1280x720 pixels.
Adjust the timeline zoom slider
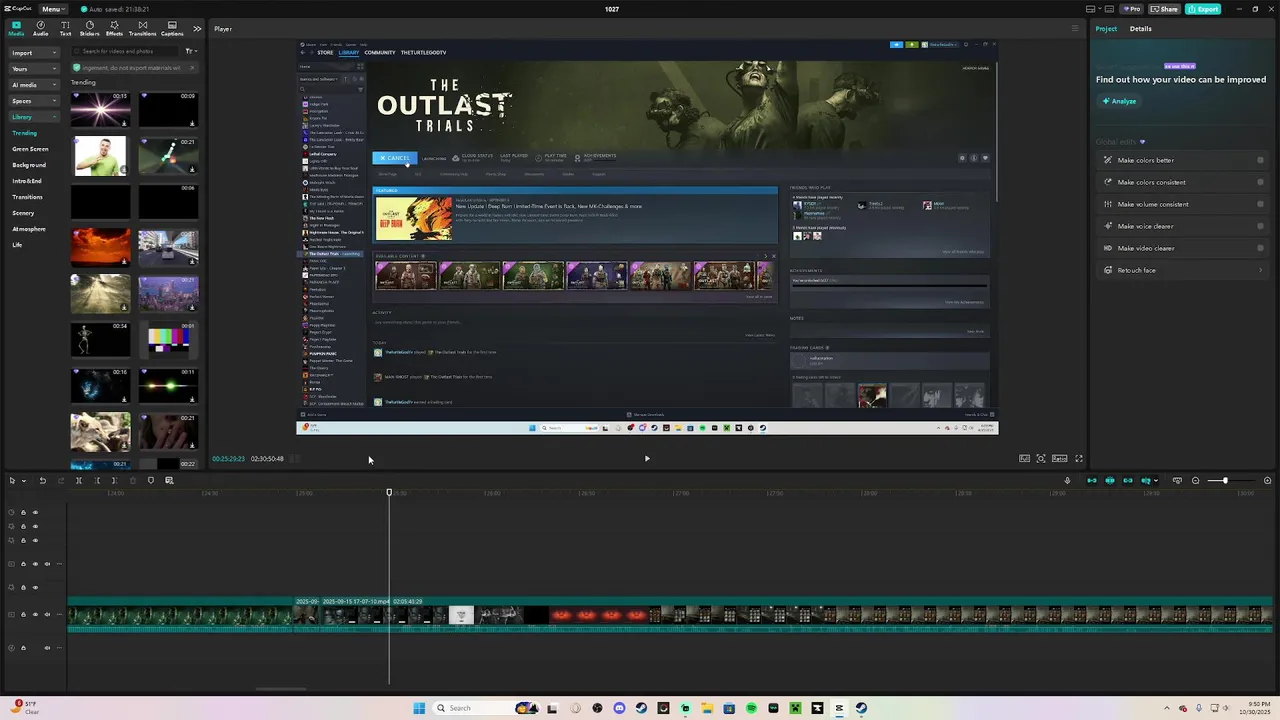pyautogui.click(x=1224, y=481)
